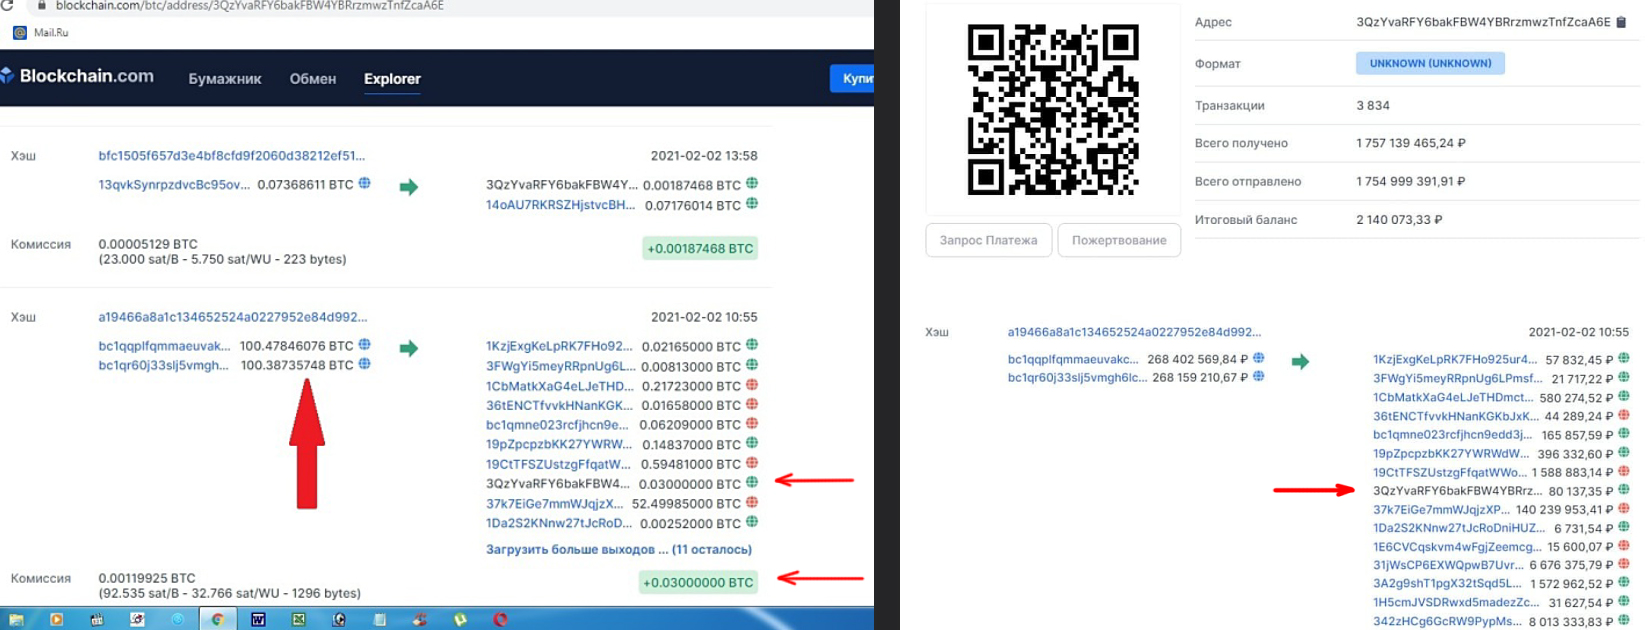Open address 1H5cmJVSDRwxd5madezZc in right panel

tap(1456, 603)
